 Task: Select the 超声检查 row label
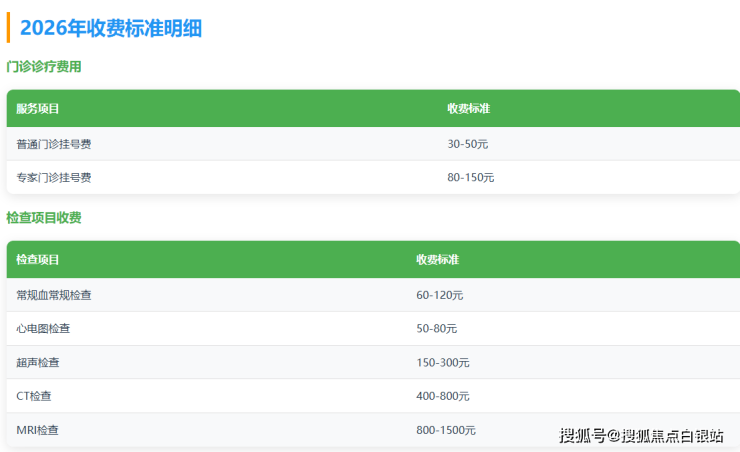pos(38,362)
